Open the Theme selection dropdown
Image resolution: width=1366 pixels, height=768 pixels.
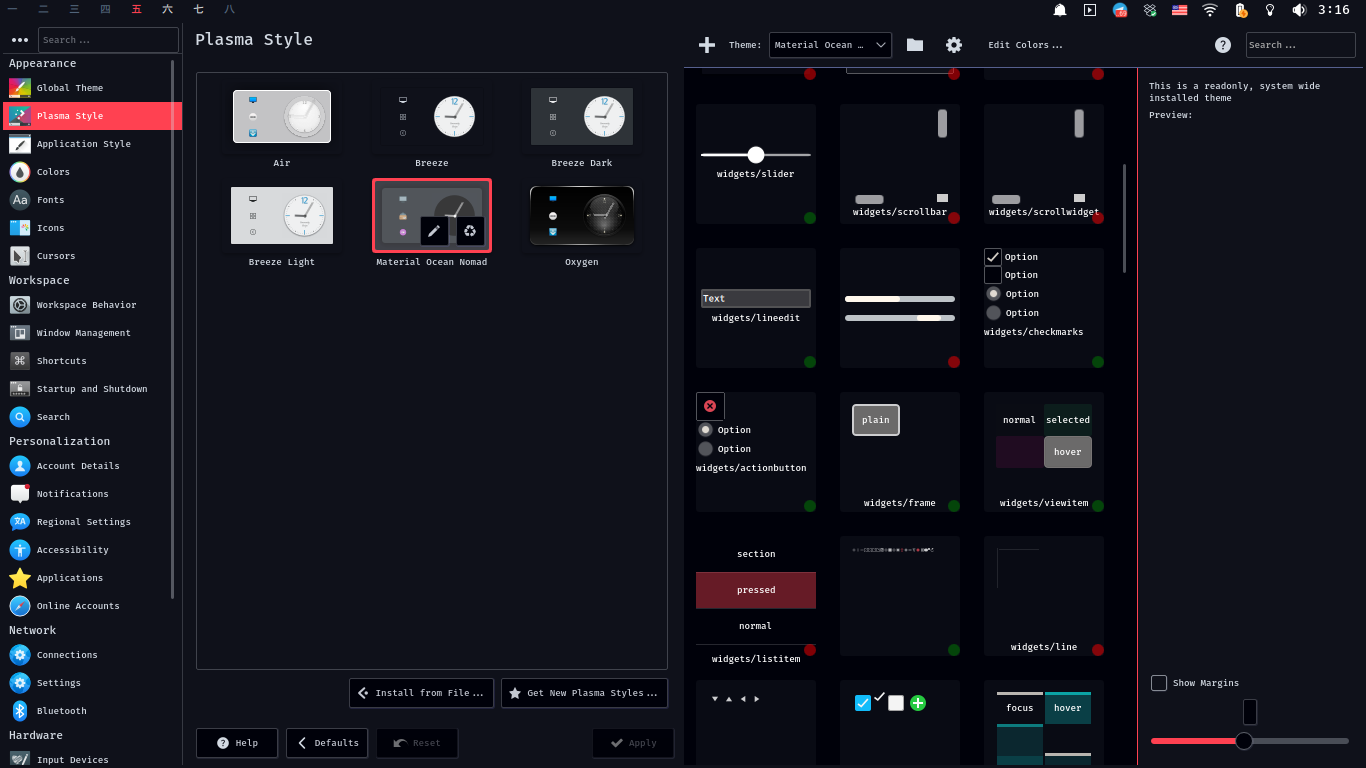(x=830, y=44)
